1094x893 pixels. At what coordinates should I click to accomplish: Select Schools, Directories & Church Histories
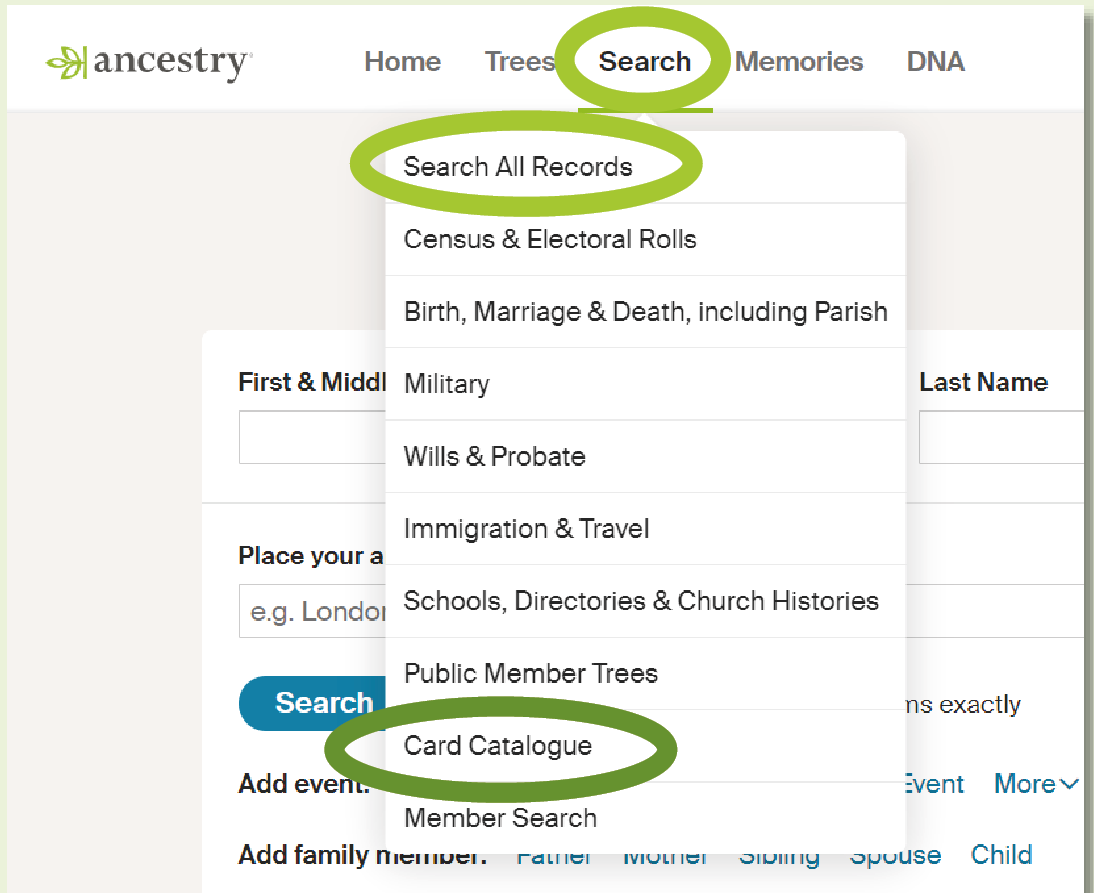[x=641, y=601]
